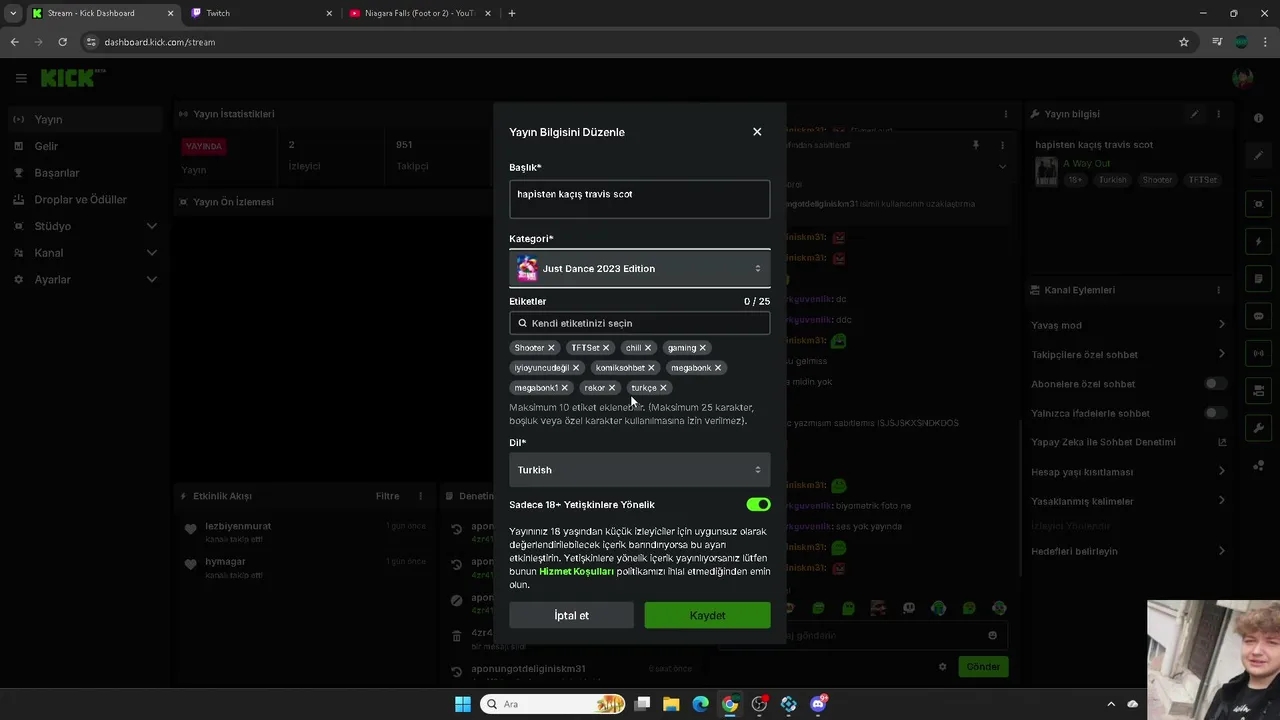Remove the iyioyuncudeğil tag
The width and height of the screenshot is (1280, 720).
pos(576,368)
